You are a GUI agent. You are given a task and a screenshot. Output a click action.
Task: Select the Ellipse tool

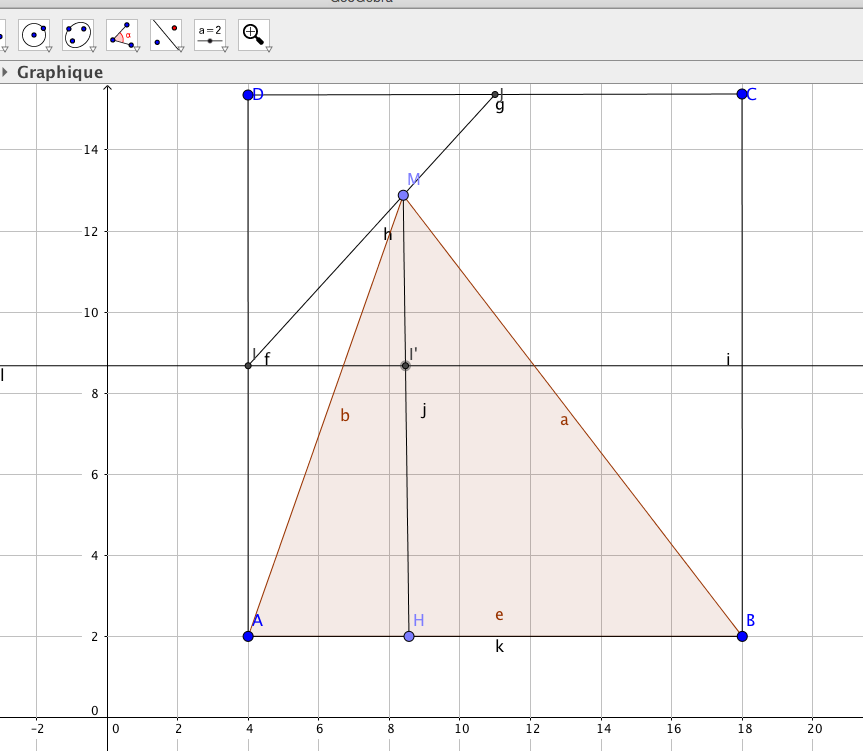[77, 33]
